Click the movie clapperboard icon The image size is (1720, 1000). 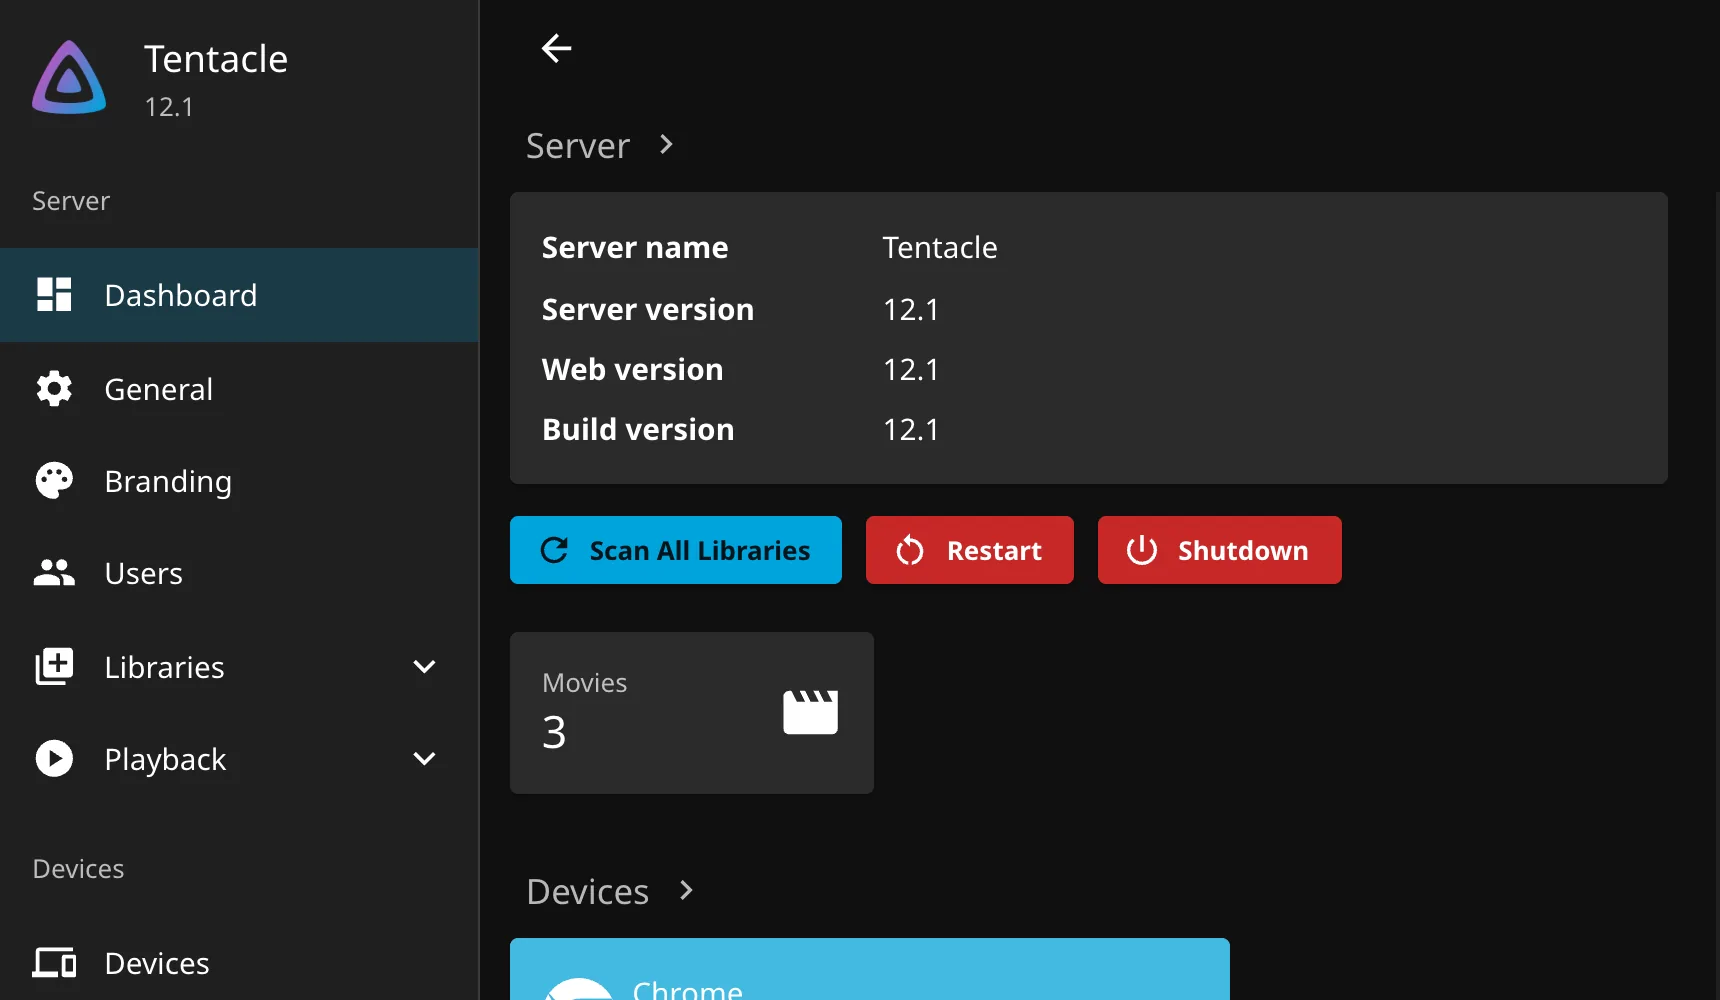click(x=810, y=713)
